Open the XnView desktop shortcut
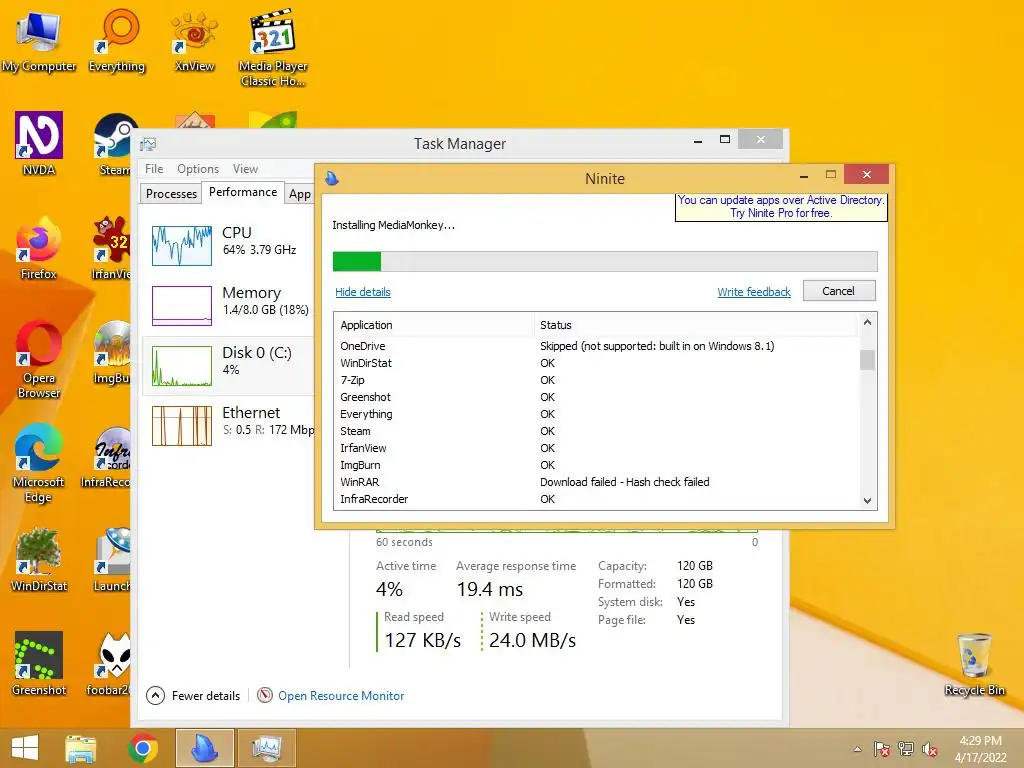The image size is (1024, 768). pyautogui.click(x=194, y=40)
